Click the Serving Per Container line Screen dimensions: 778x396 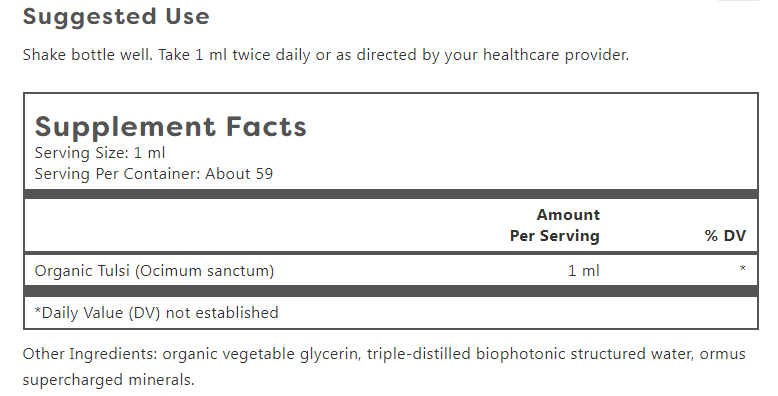pos(154,174)
